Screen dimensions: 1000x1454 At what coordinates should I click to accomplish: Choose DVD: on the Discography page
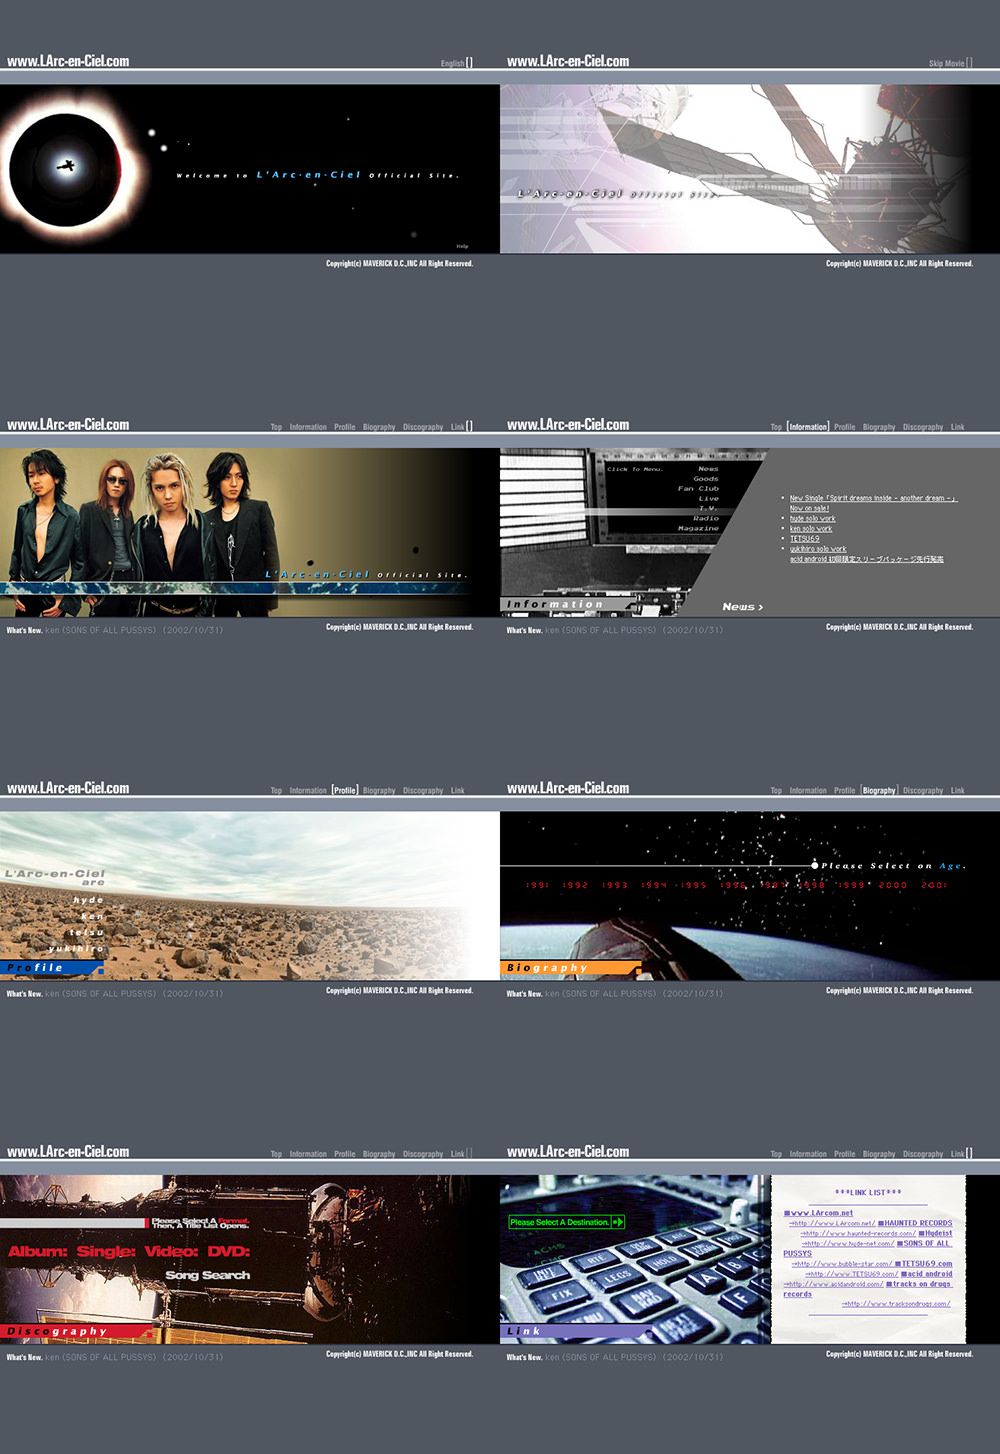(229, 1251)
